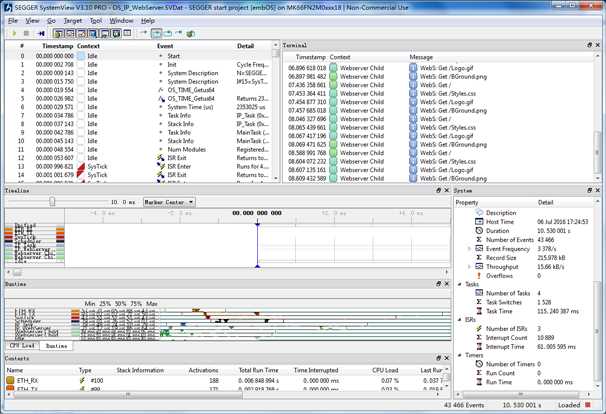The width and height of the screenshot is (606, 414).
Task: Close the System panel
Action: (598, 190)
